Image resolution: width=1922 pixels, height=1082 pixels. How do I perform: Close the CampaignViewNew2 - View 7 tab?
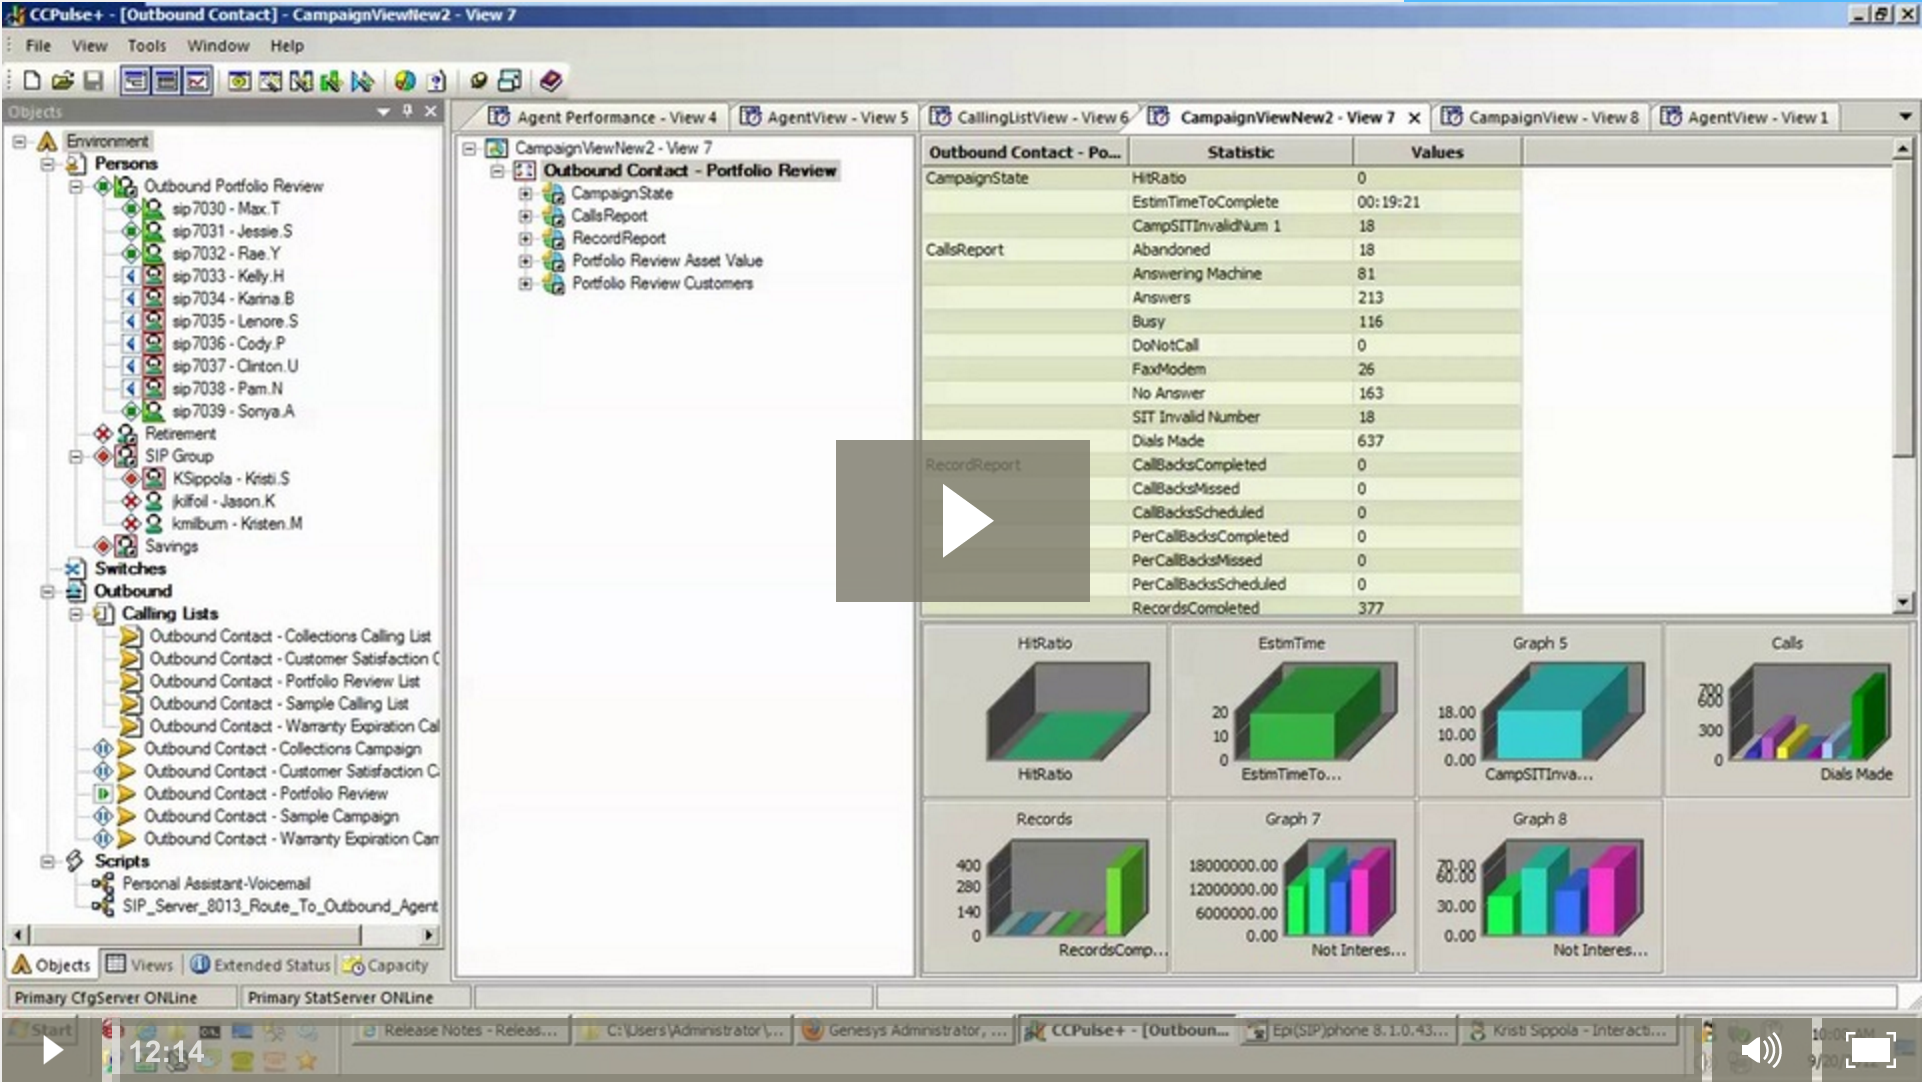1414,118
